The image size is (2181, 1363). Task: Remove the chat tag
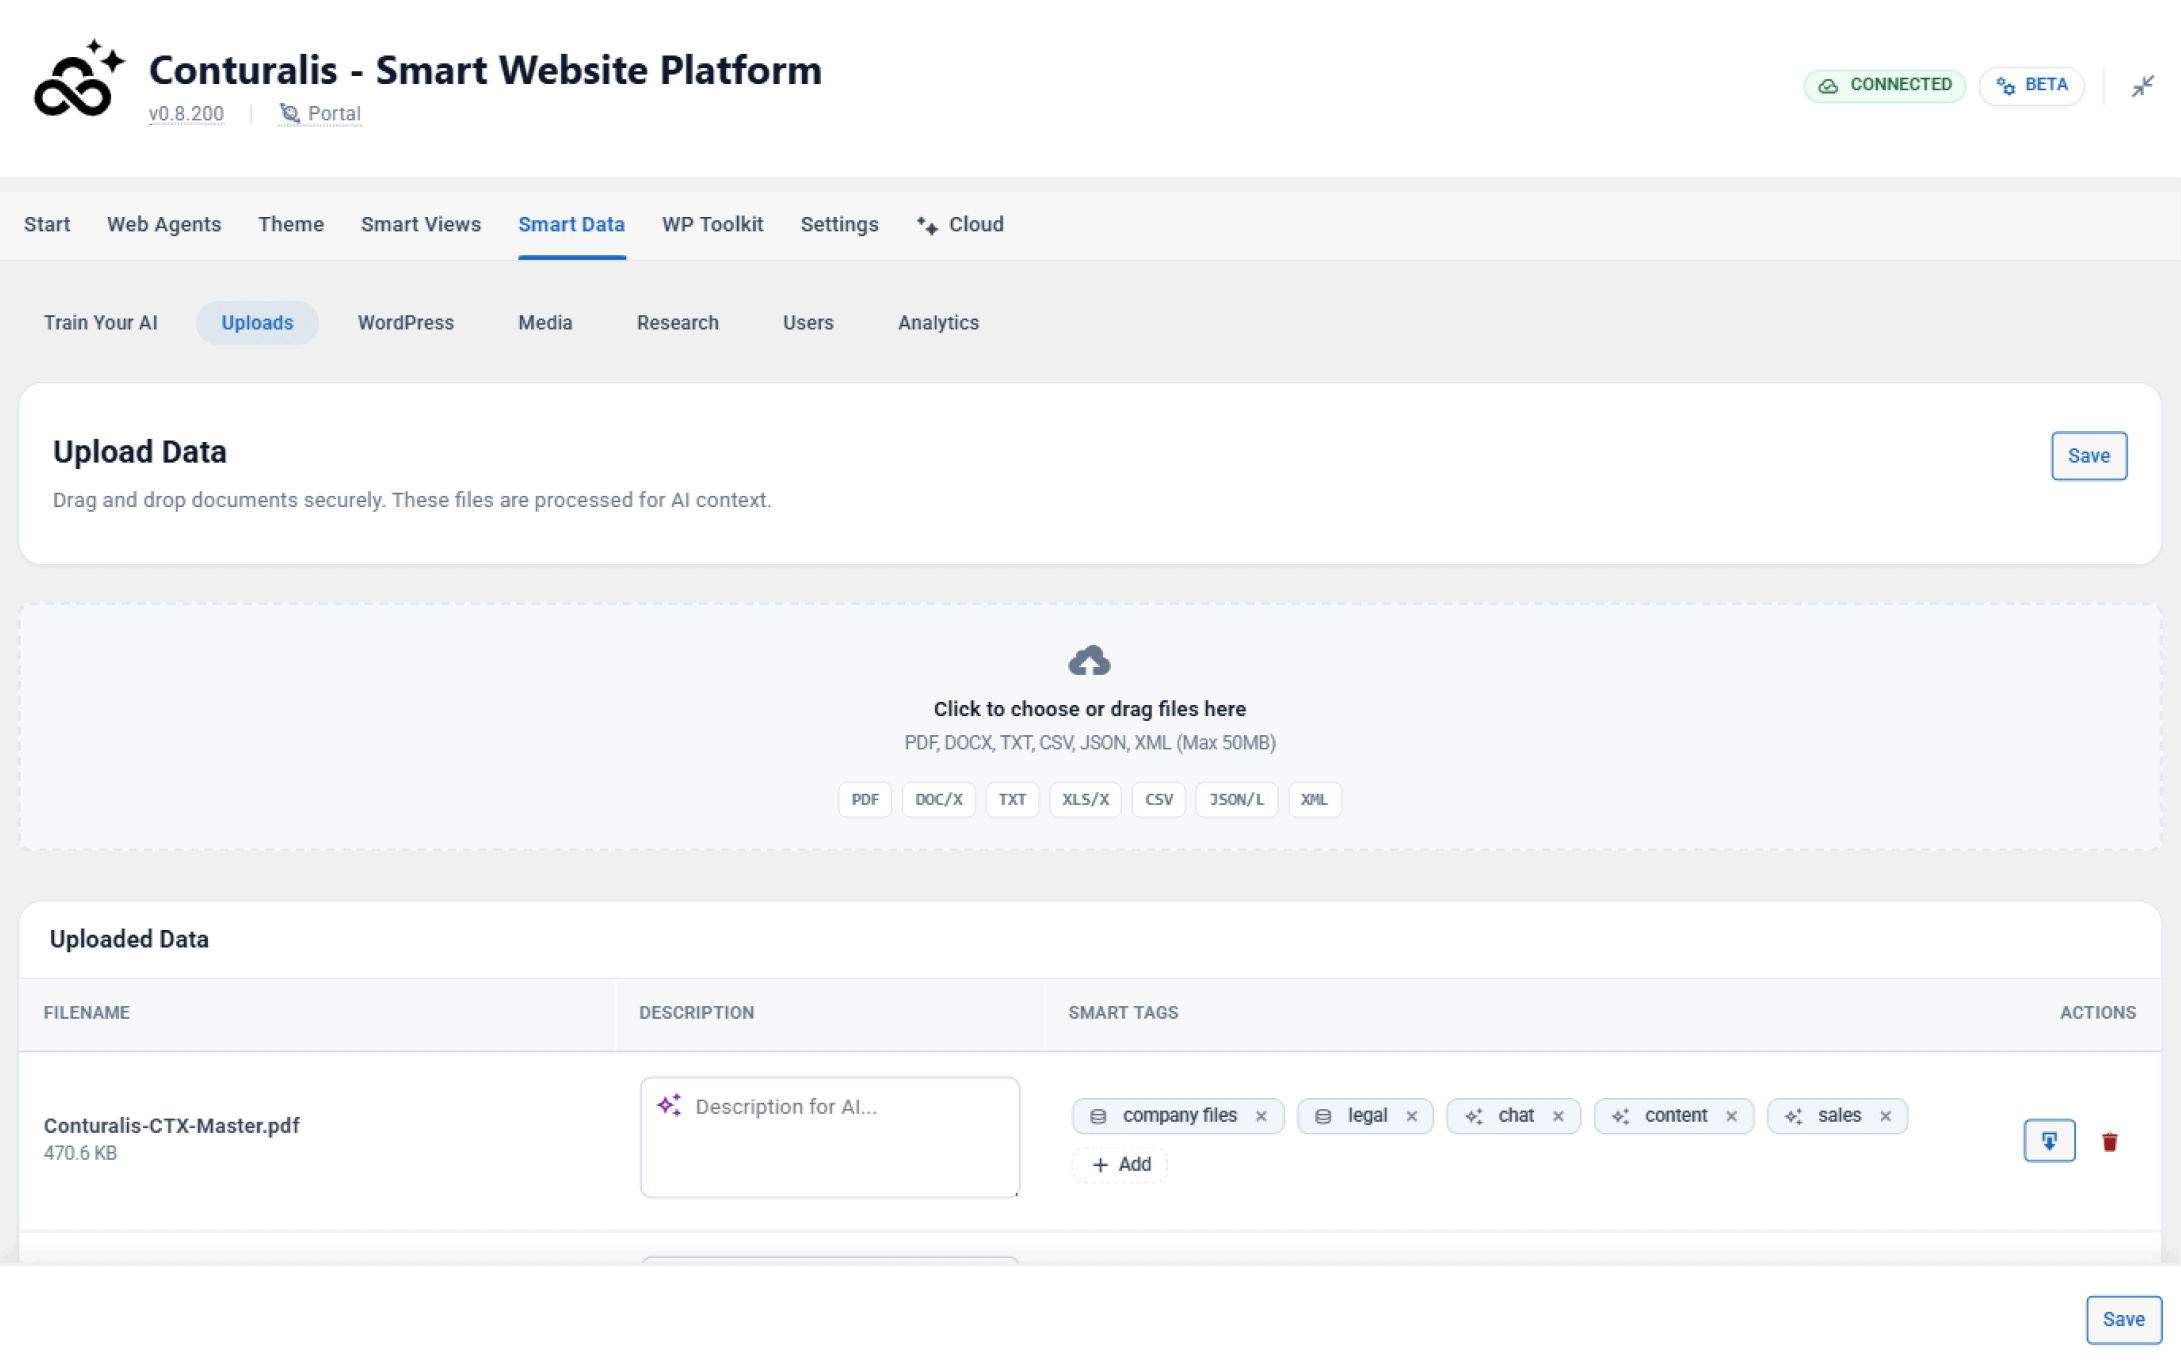pos(1558,1116)
